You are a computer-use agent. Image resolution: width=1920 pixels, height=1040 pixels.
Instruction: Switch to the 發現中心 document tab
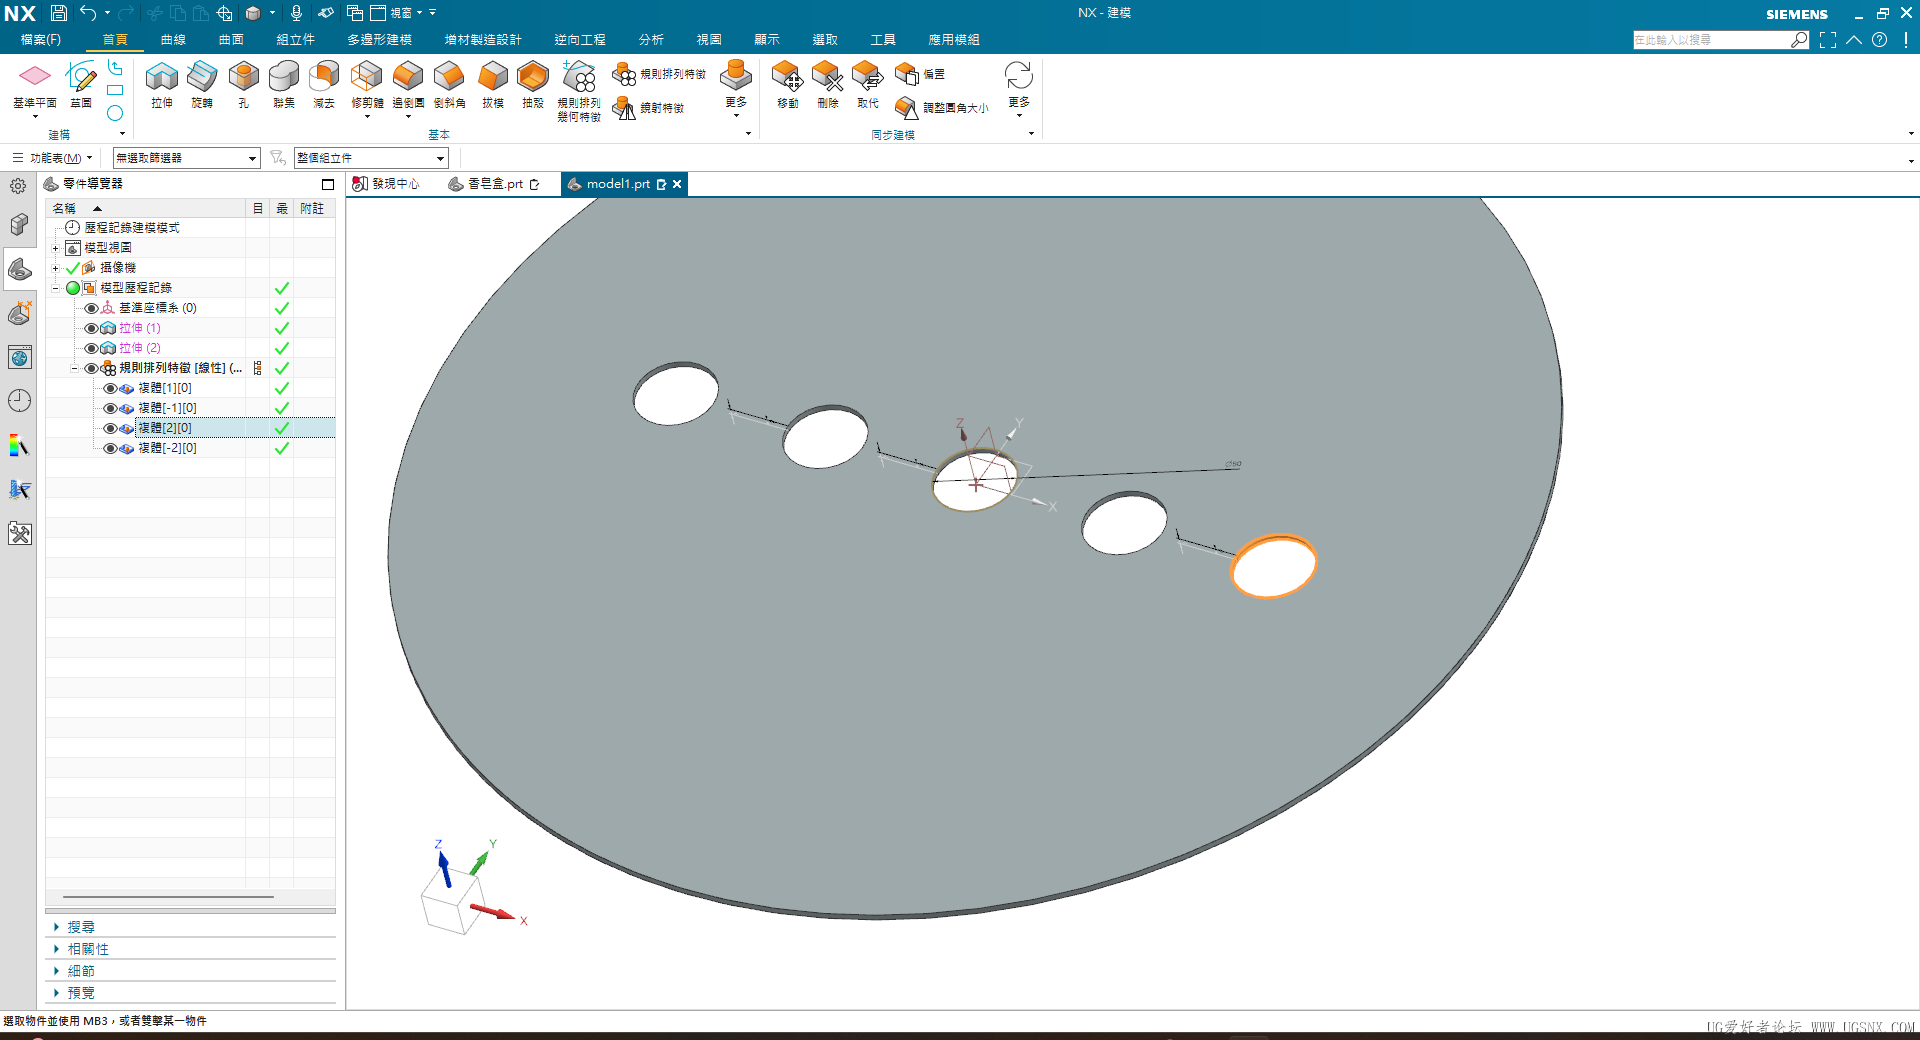coord(387,184)
